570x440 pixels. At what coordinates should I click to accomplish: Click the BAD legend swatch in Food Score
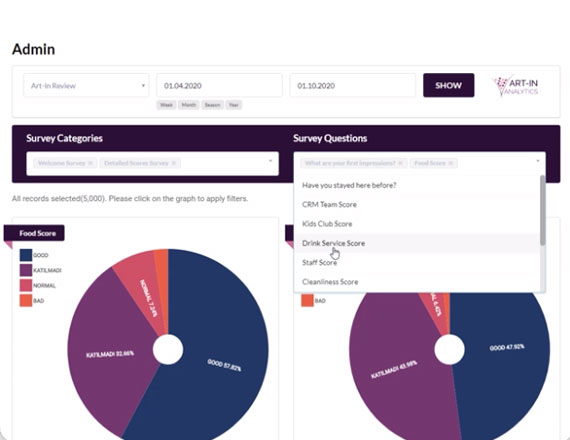pyautogui.click(x=26, y=301)
